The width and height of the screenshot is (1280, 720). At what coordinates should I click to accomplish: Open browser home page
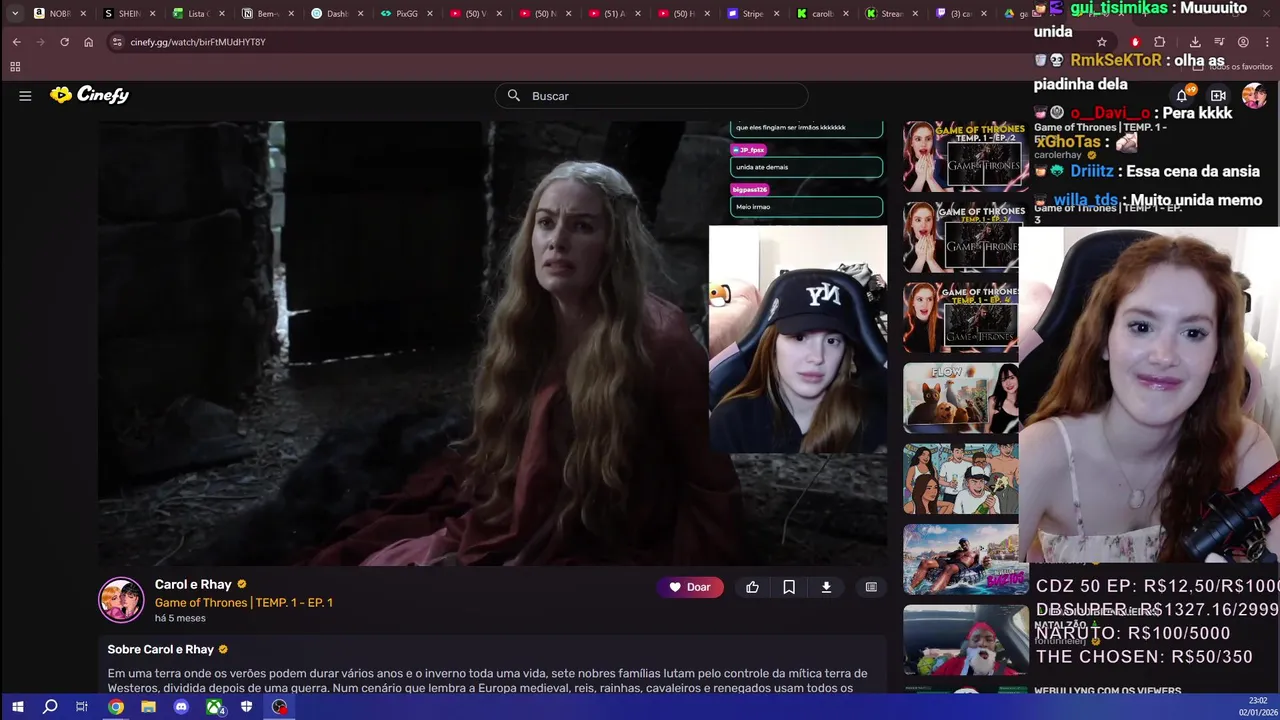[x=88, y=42]
